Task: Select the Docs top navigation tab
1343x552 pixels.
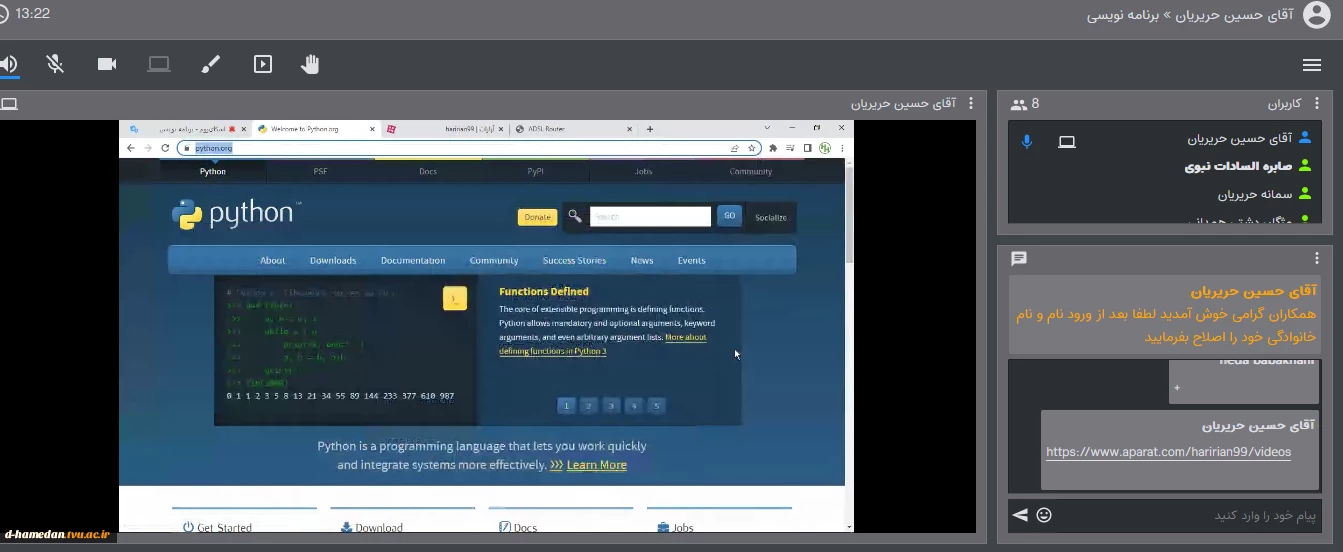Action: [x=428, y=171]
